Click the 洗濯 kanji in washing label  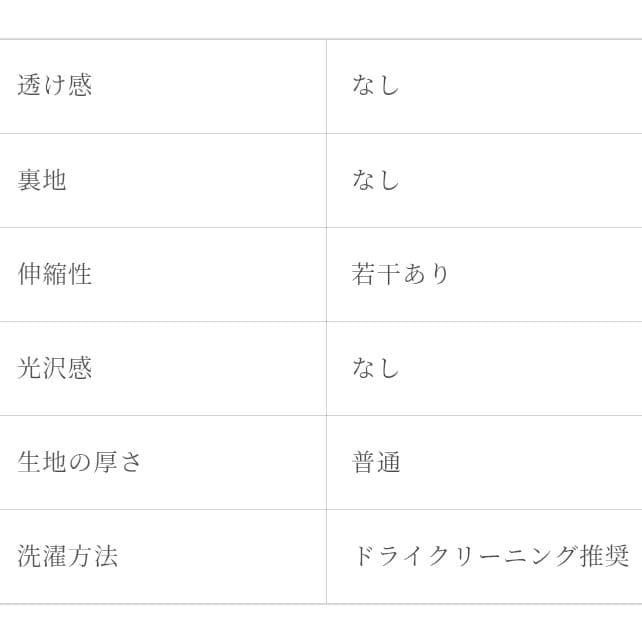tap(42, 556)
